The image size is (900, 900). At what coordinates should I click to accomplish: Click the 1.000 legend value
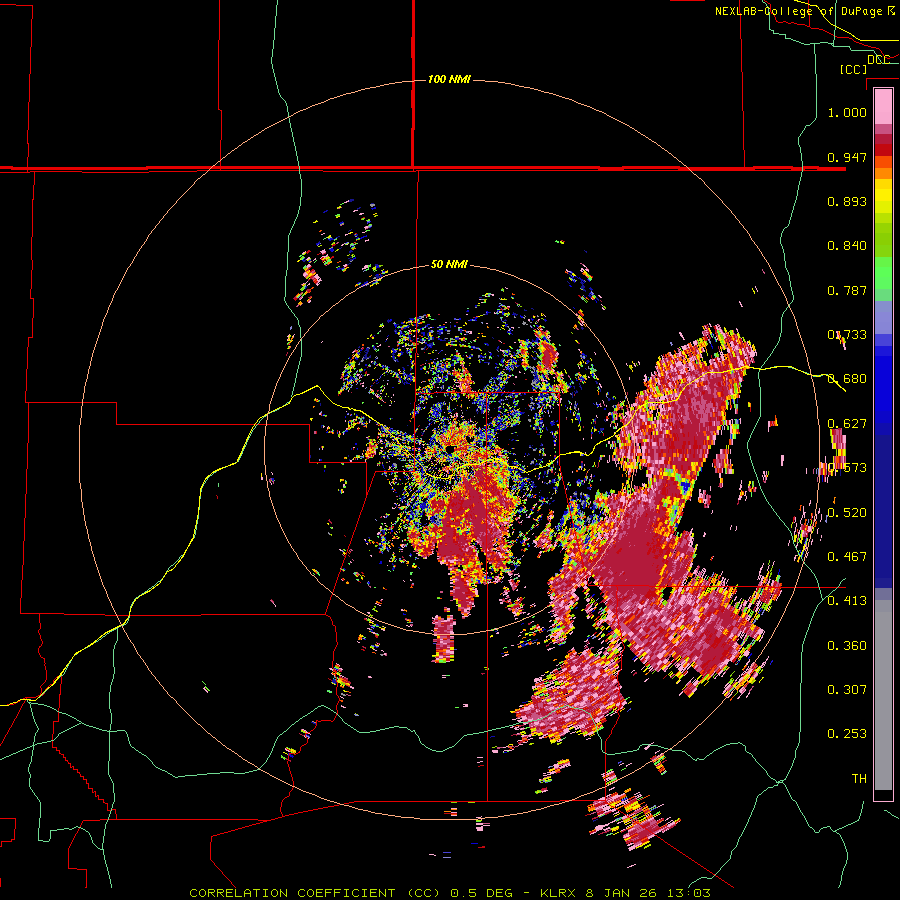point(847,112)
